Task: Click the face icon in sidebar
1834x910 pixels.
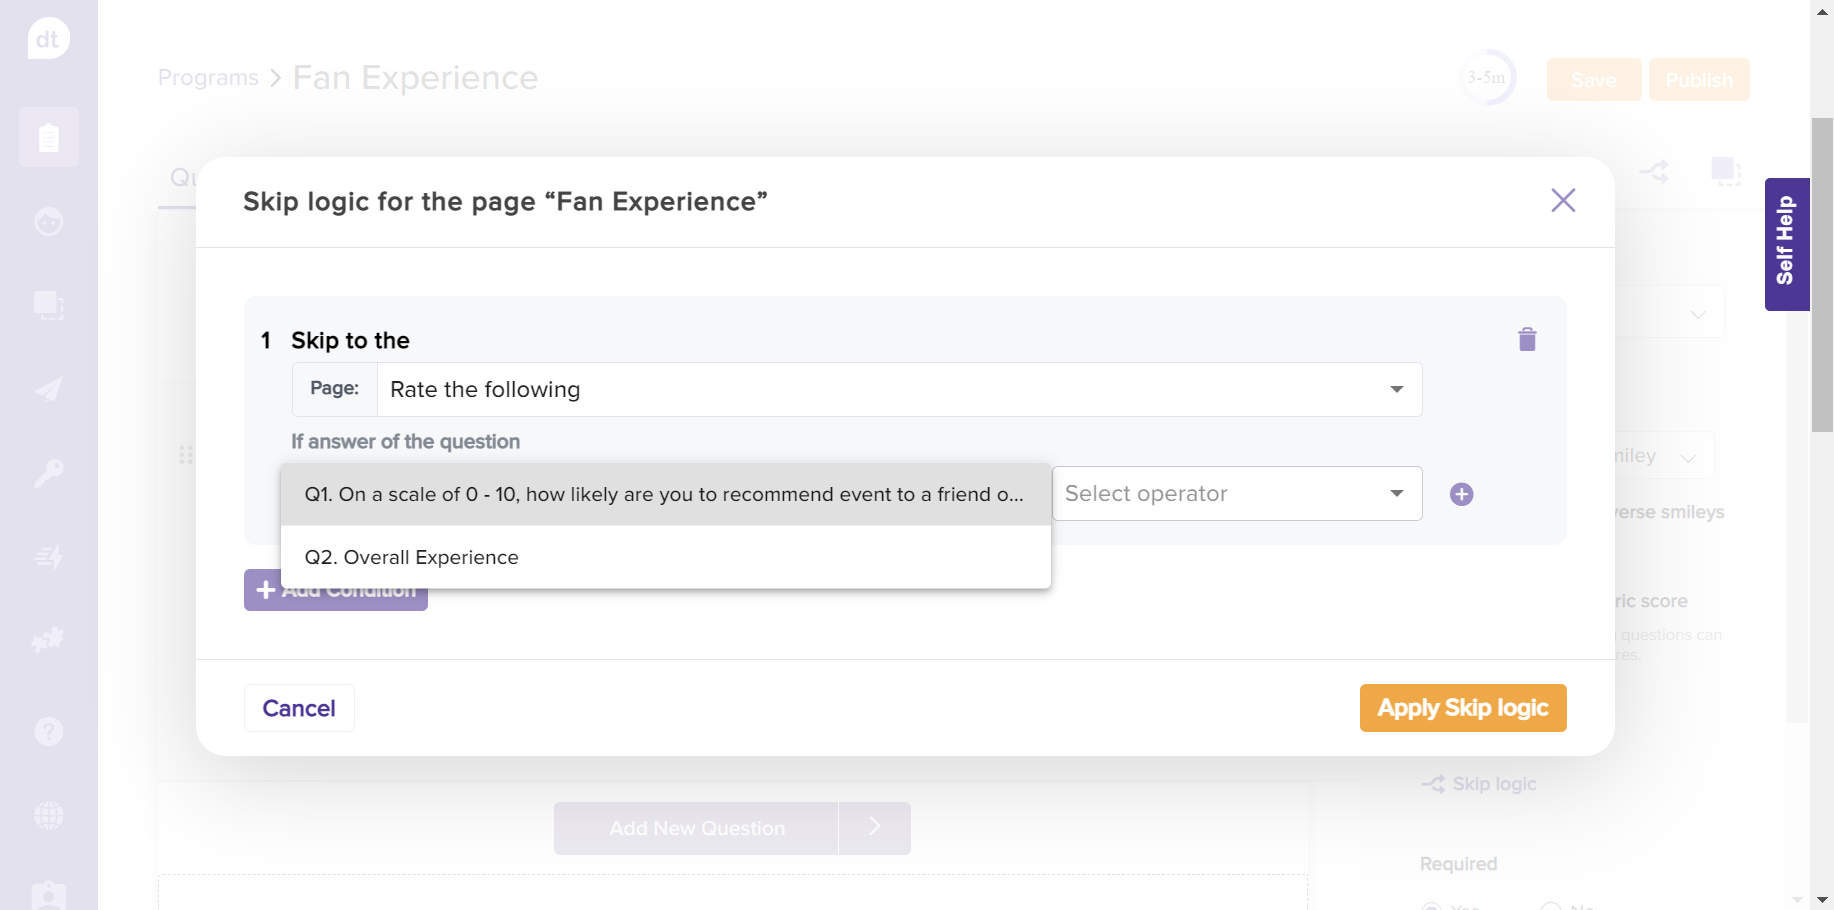Action: (x=48, y=221)
